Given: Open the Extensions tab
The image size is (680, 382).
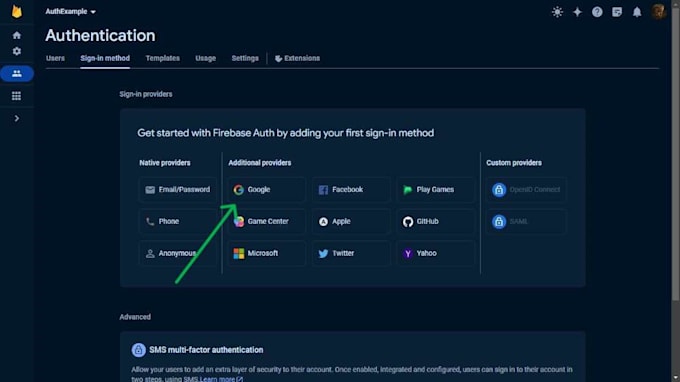Looking at the screenshot, I should click(x=298, y=58).
